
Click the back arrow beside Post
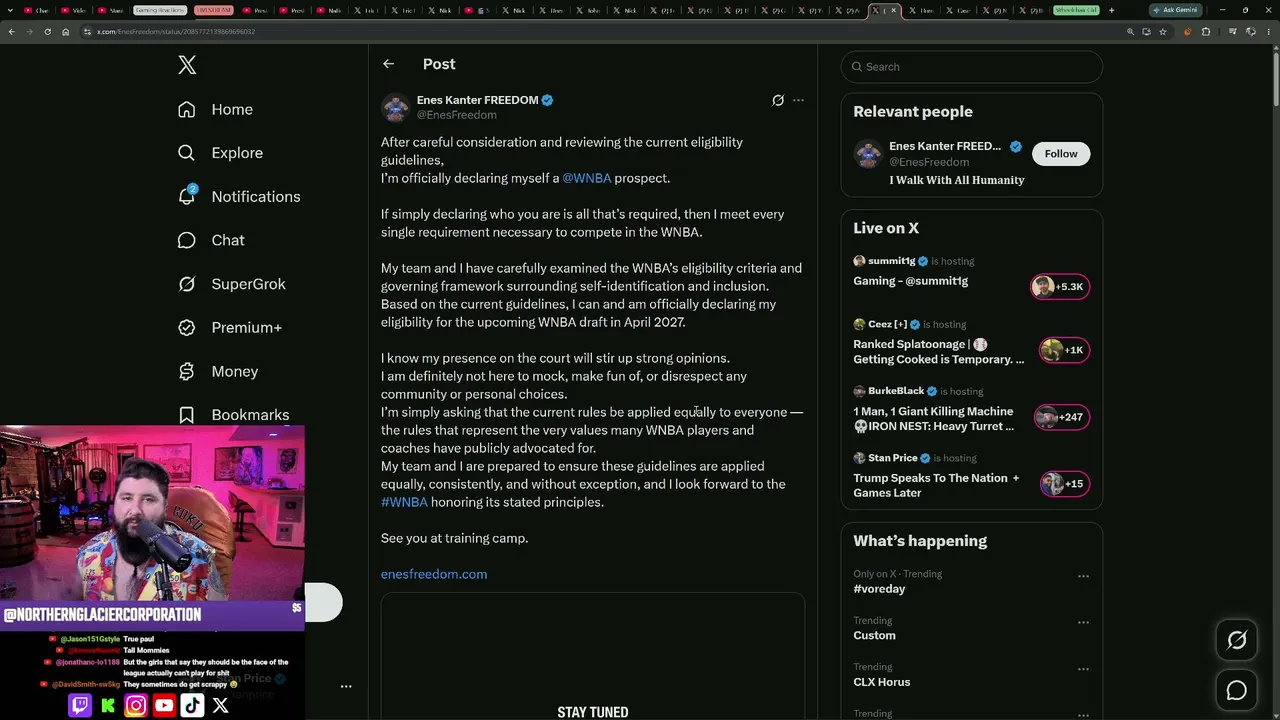(x=388, y=64)
